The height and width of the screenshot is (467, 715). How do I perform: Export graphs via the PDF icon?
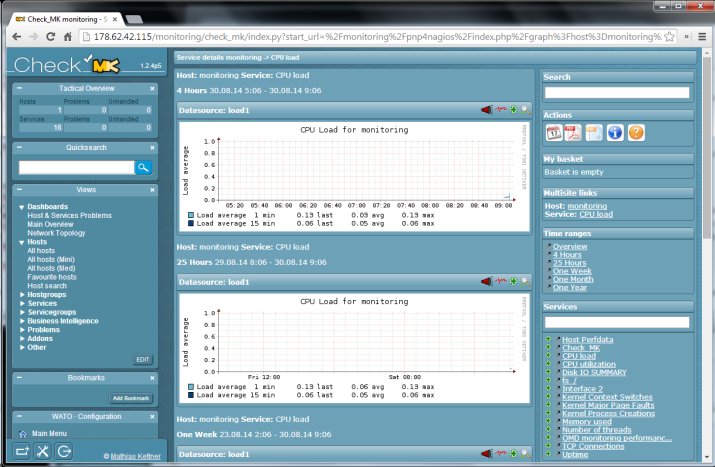(x=573, y=133)
